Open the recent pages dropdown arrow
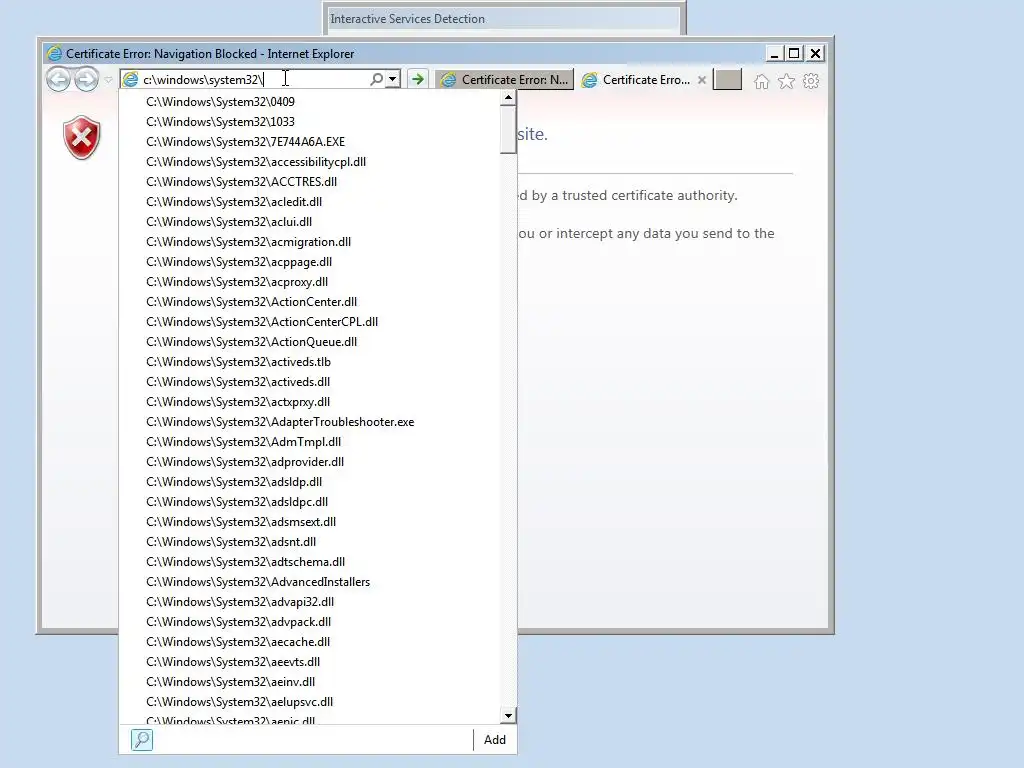This screenshot has width=1024, height=768. coord(108,80)
